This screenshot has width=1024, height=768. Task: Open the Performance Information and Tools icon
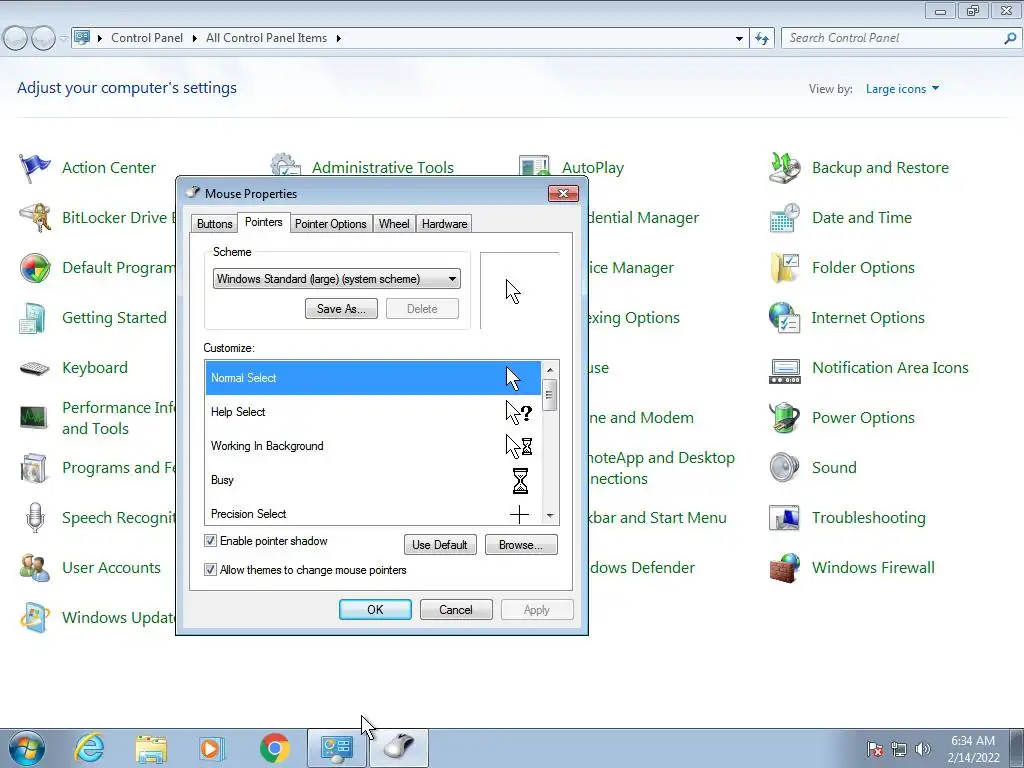35,417
